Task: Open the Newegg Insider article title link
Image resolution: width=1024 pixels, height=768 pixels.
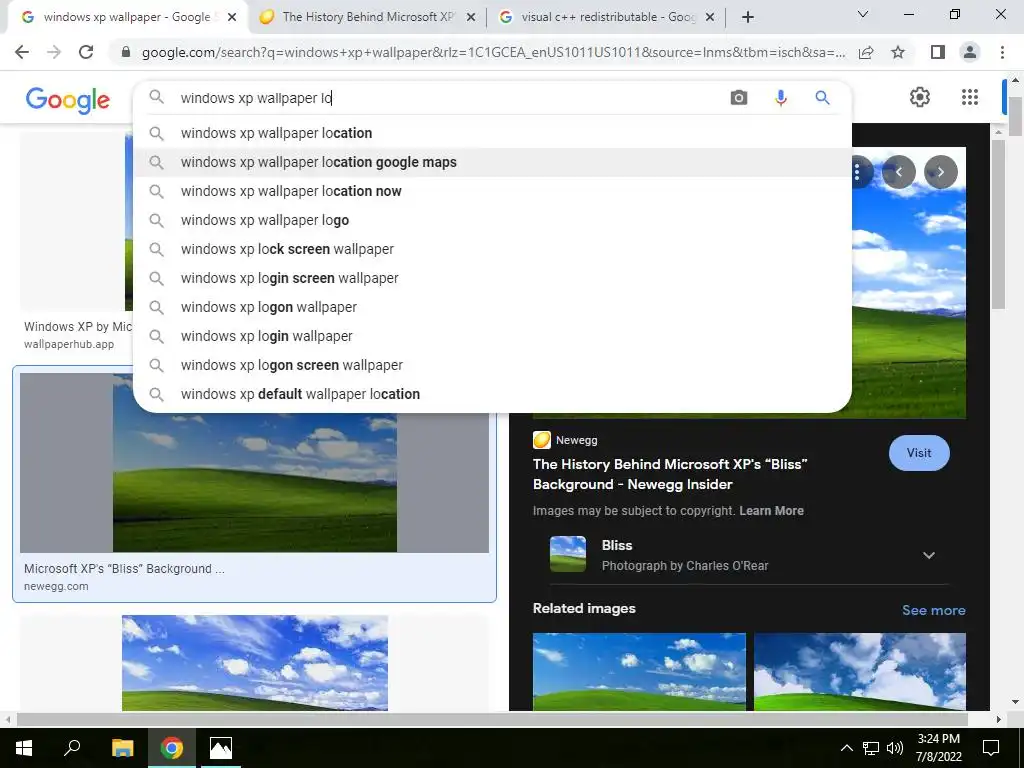Action: pyautogui.click(x=670, y=474)
